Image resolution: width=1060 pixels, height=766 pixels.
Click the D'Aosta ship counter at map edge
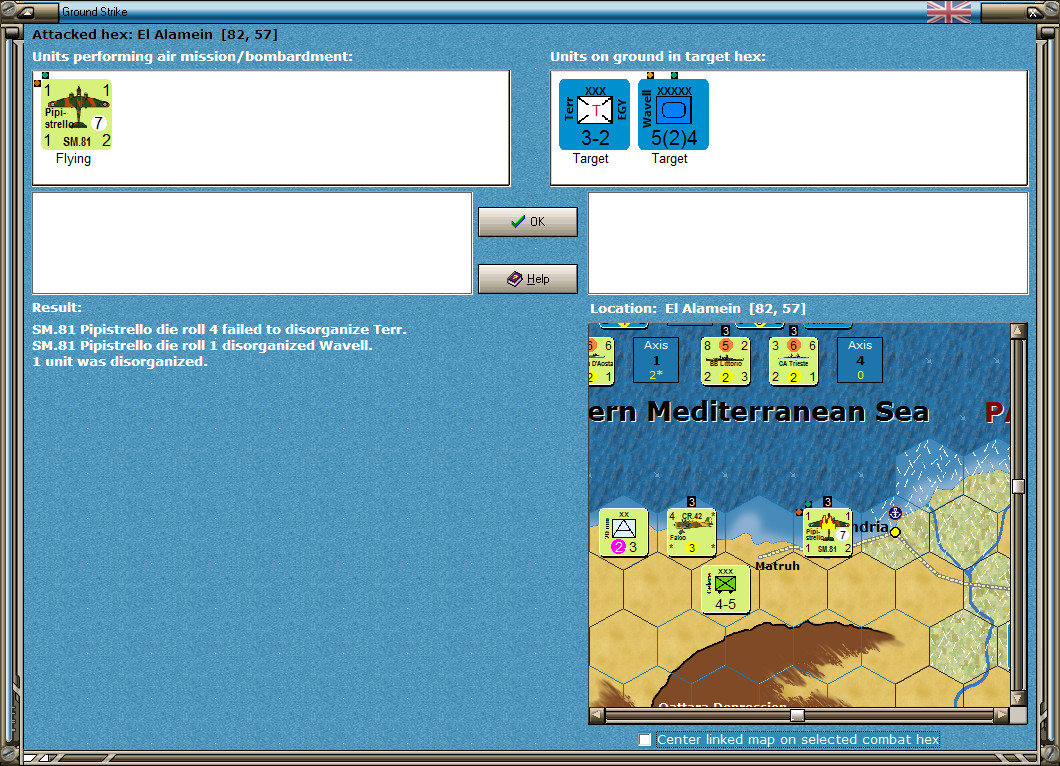tap(601, 361)
